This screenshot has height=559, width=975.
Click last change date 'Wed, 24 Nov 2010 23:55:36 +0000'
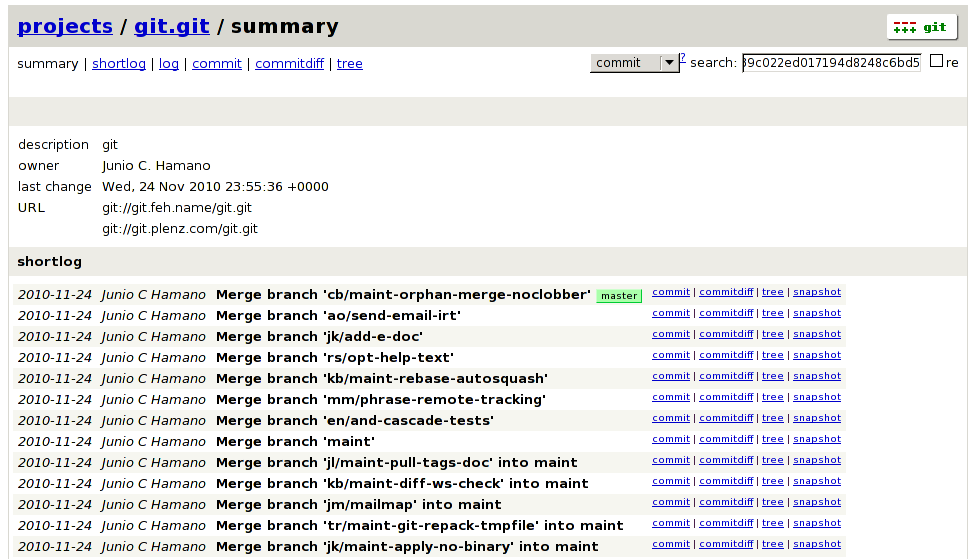coord(215,187)
